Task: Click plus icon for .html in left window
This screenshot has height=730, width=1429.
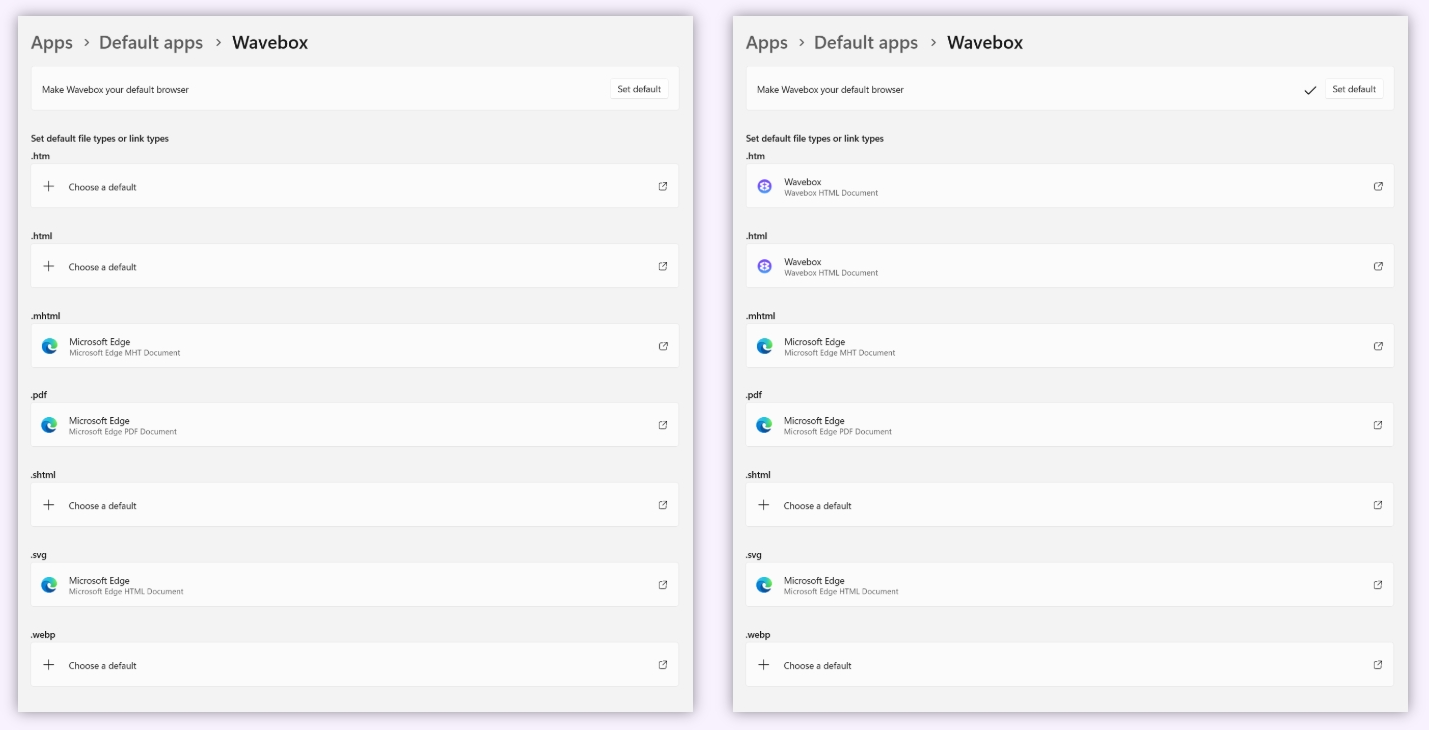Action: (49, 266)
